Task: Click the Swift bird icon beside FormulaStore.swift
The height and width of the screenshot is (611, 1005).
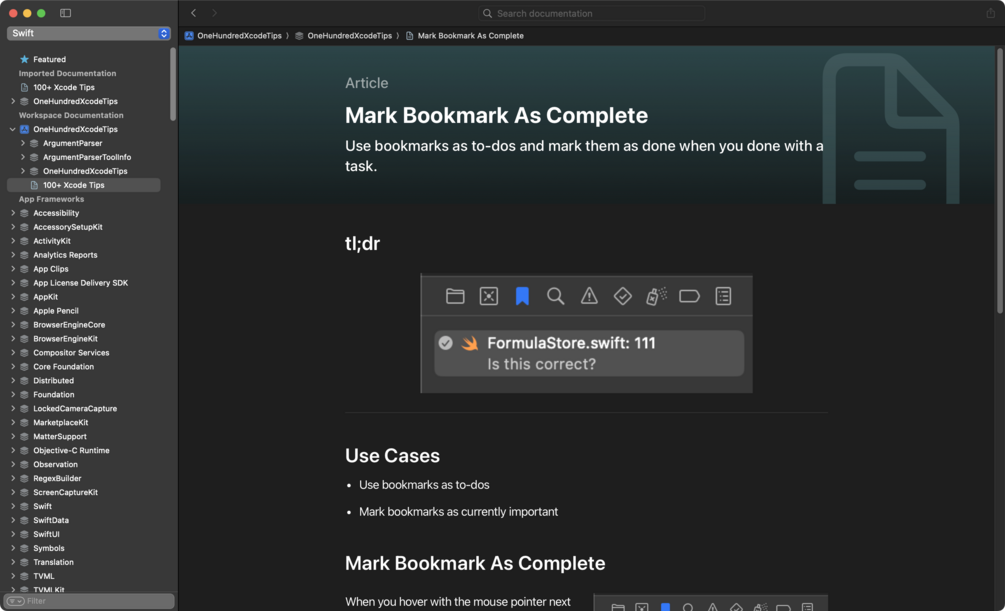Action: pyautogui.click(x=470, y=344)
